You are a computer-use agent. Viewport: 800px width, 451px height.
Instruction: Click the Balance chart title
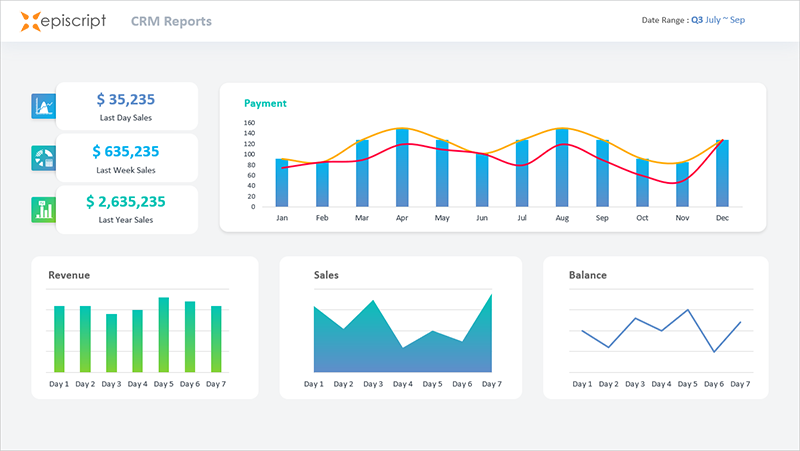[588, 275]
